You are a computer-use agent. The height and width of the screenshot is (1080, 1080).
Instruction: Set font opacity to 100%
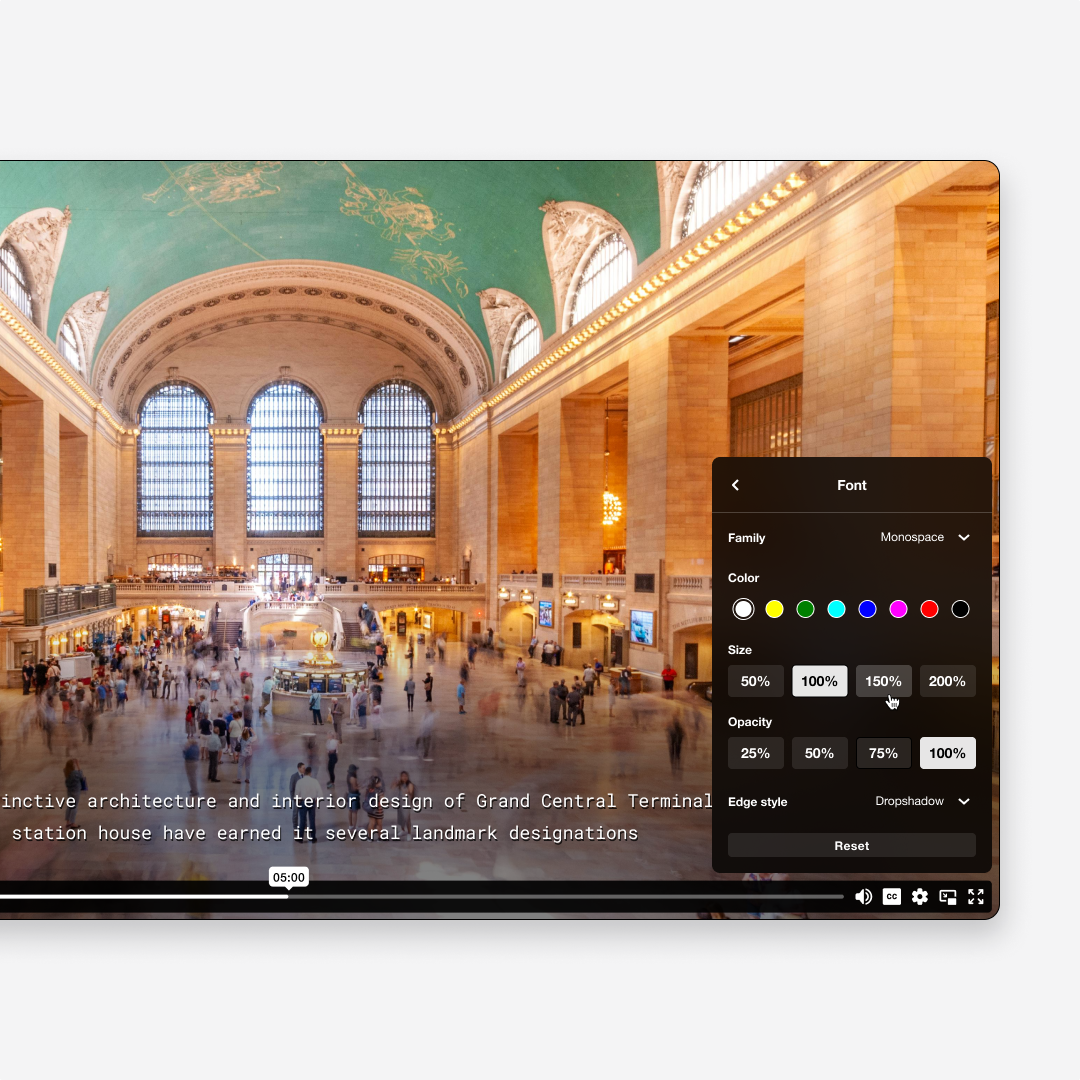pyautogui.click(x=948, y=753)
